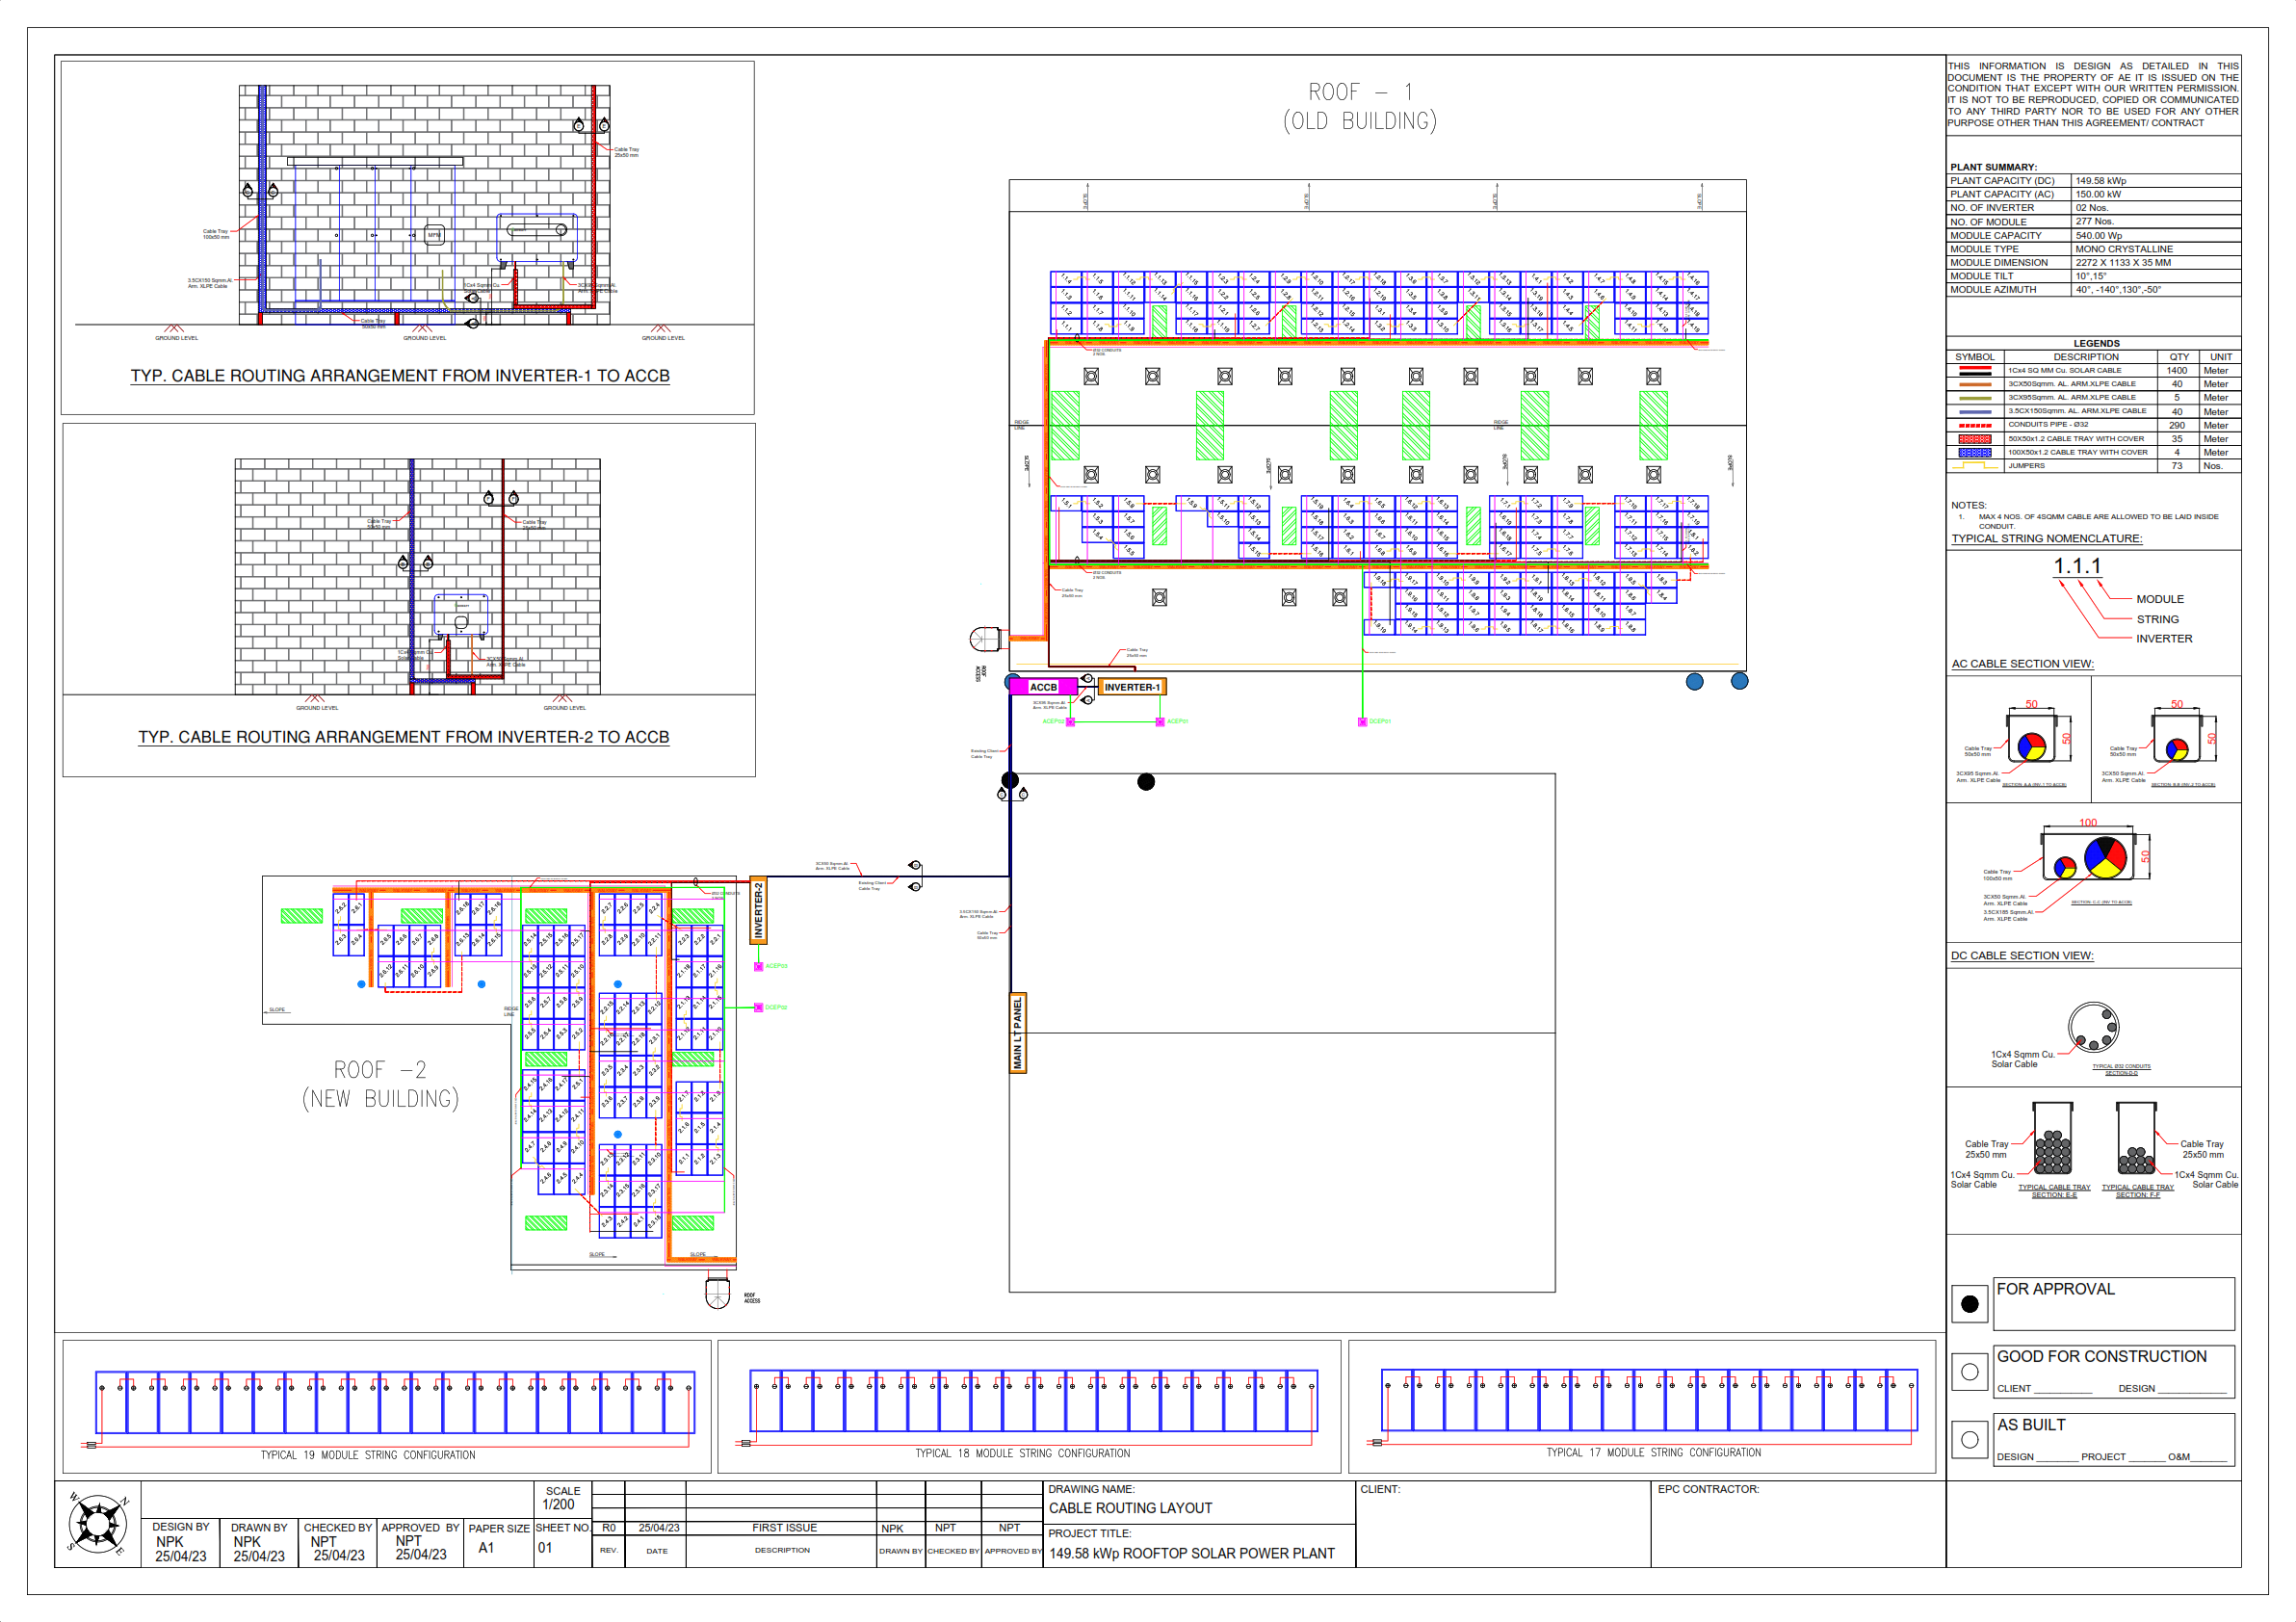Click the ACEP02 earth pit marker

point(1070,721)
